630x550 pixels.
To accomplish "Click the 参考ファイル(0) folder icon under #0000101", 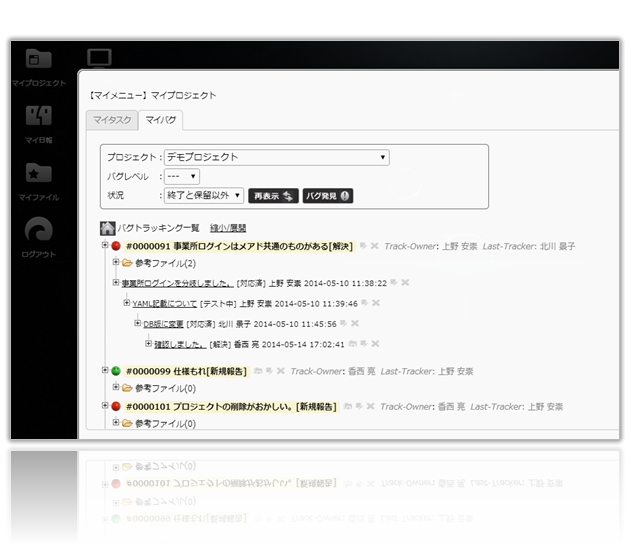I will coord(127,423).
